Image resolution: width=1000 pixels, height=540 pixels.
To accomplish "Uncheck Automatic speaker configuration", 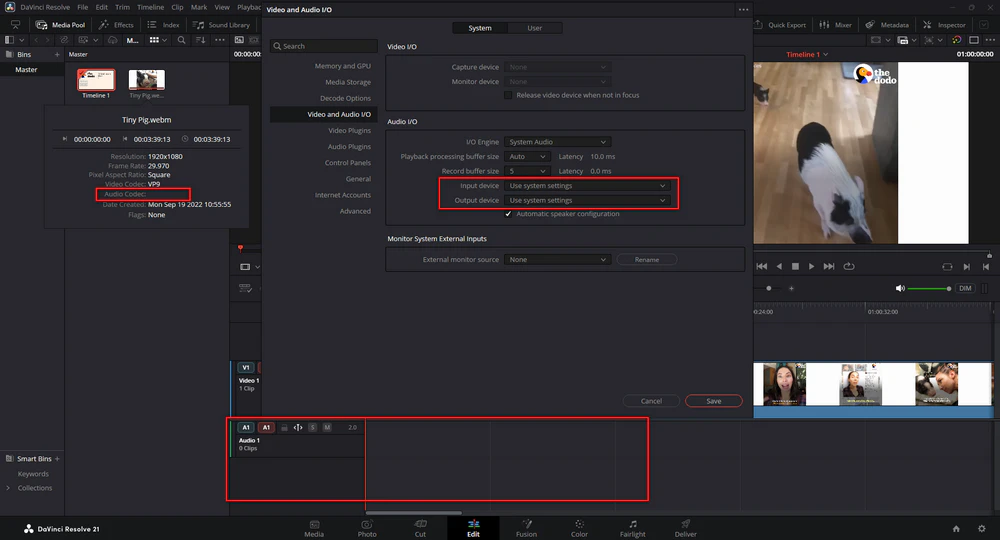I will tap(508, 214).
